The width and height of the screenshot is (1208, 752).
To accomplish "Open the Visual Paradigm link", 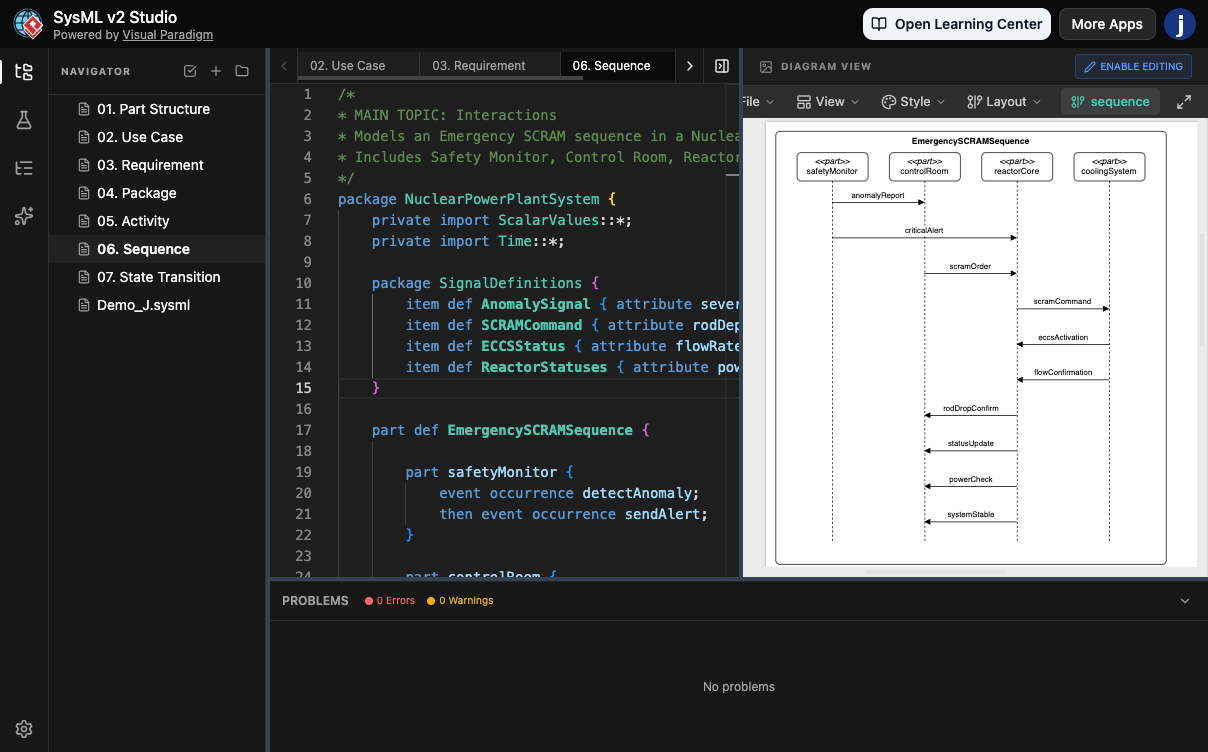I will point(168,34).
